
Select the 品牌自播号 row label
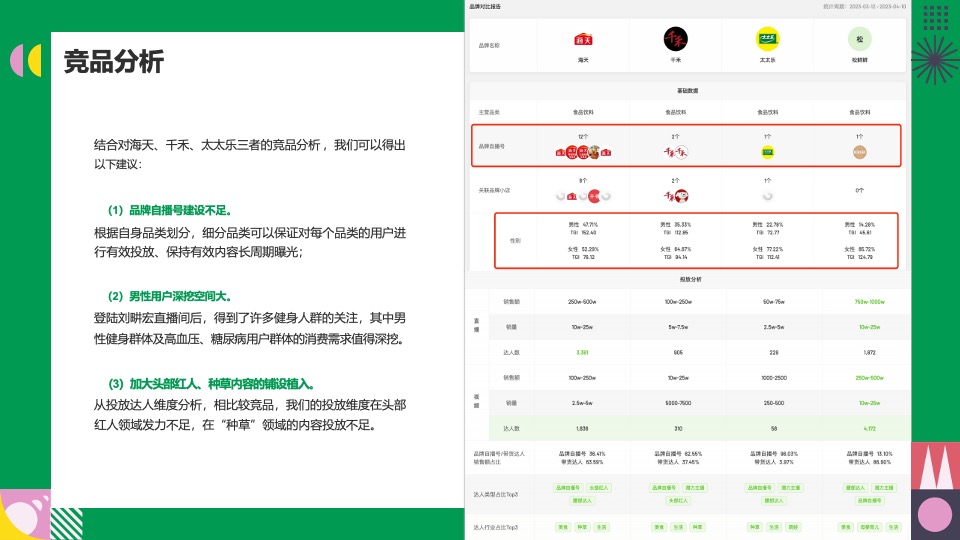[492, 146]
